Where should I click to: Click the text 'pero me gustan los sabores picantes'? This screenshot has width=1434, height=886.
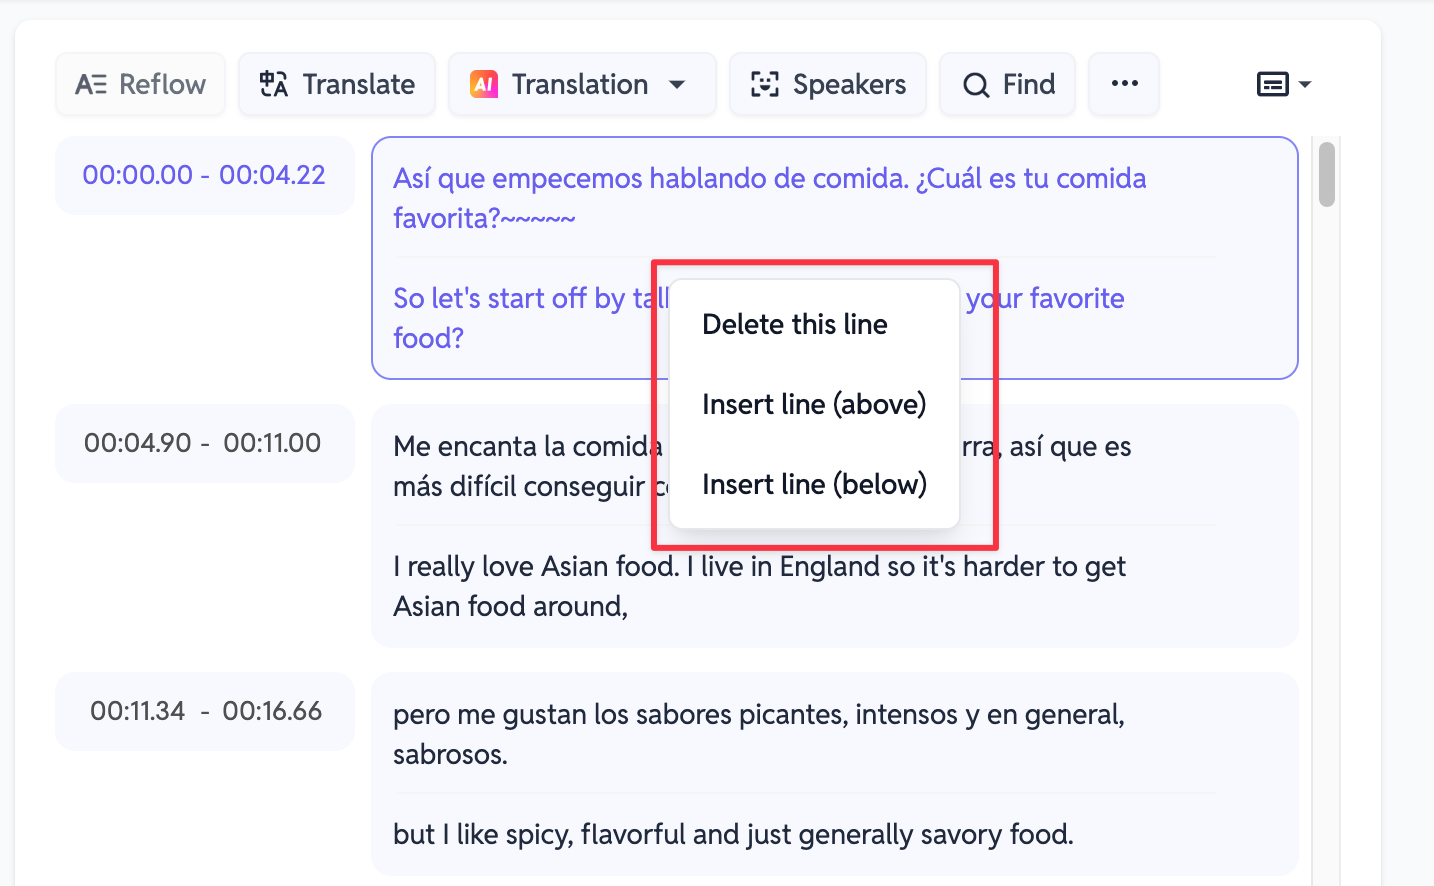[620, 715]
